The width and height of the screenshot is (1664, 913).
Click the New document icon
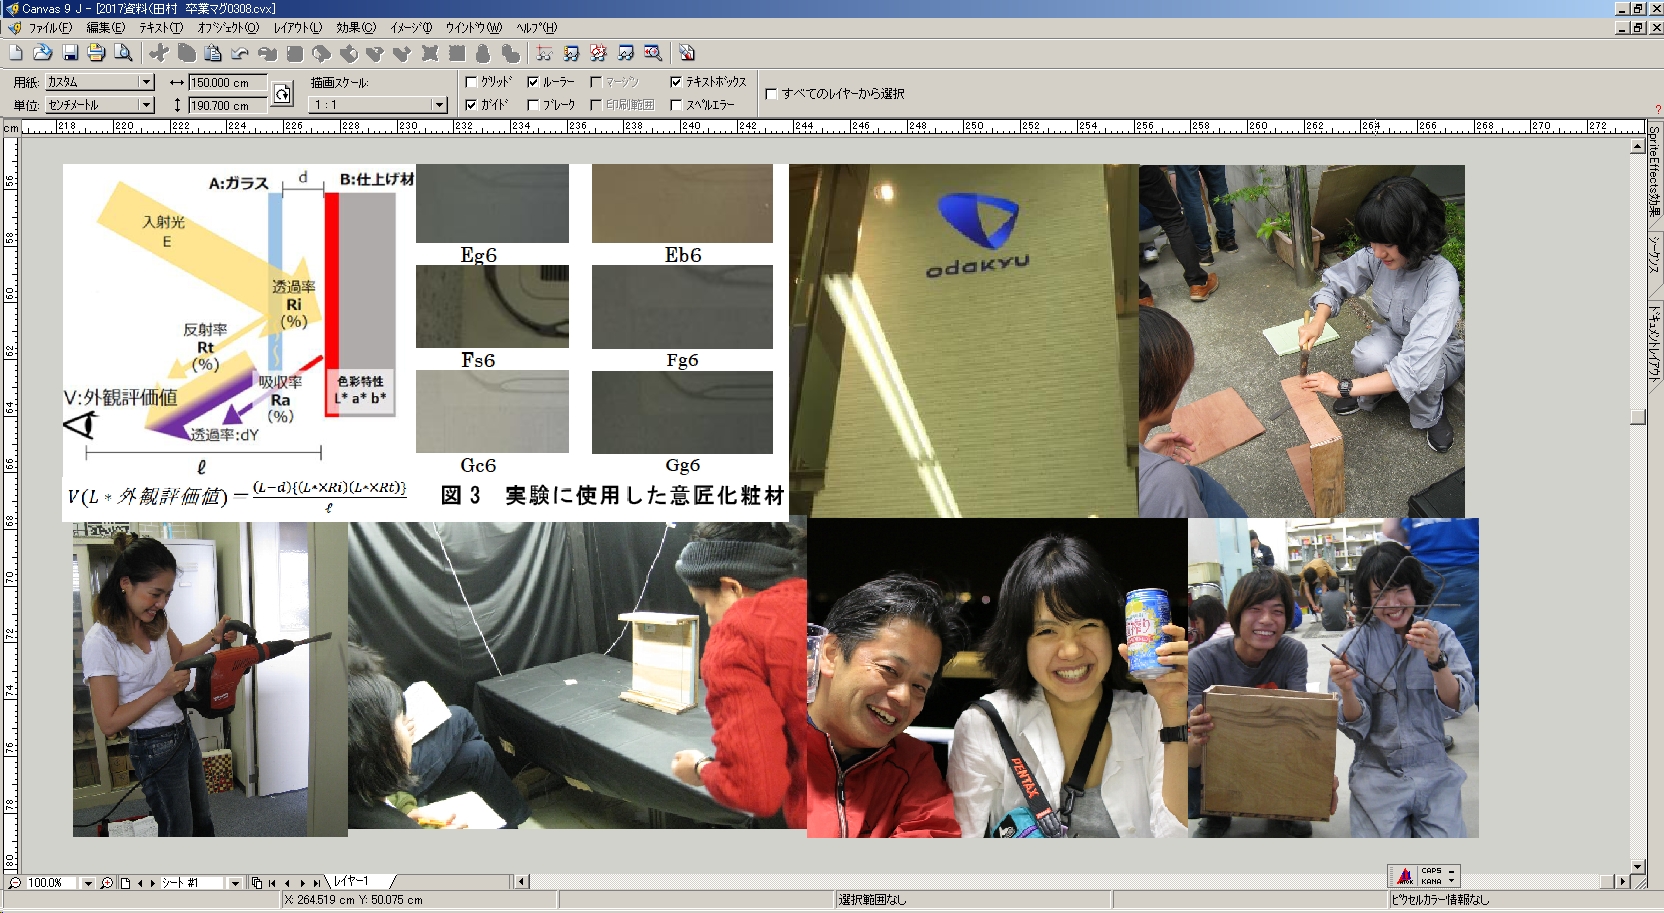click(16, 53)
